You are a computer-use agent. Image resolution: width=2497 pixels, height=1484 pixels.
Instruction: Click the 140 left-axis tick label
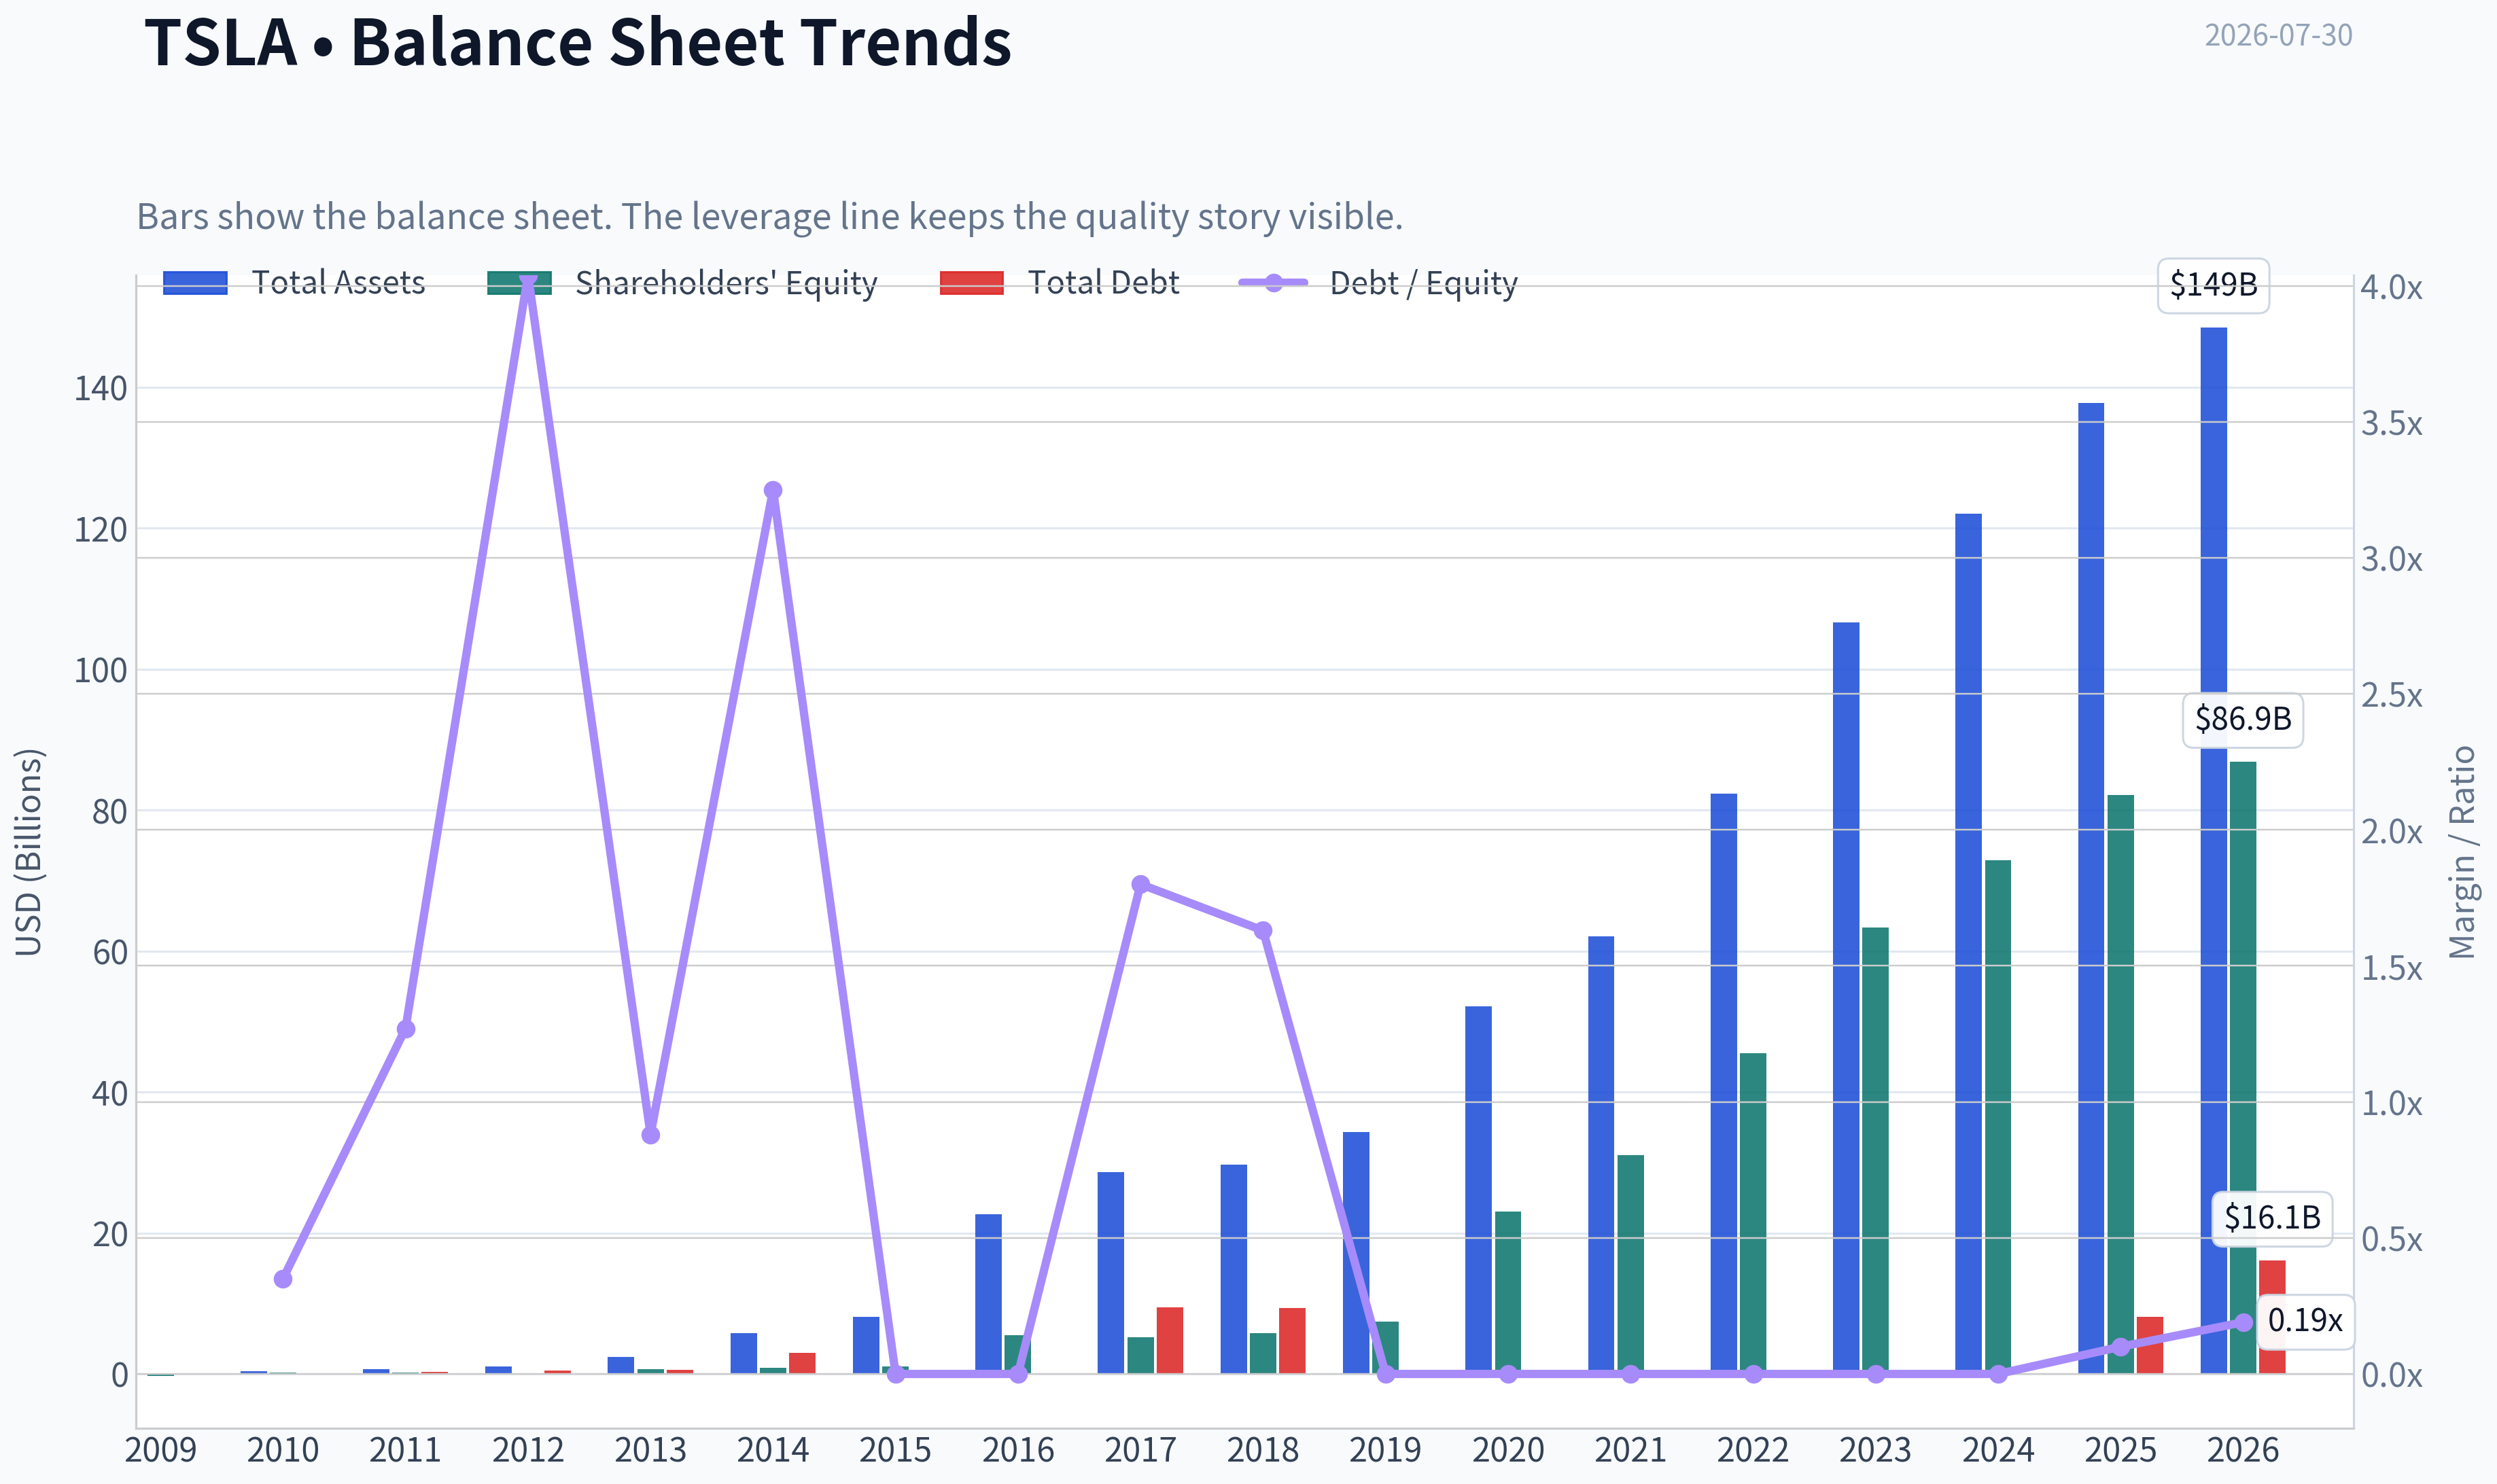point(101,388)
